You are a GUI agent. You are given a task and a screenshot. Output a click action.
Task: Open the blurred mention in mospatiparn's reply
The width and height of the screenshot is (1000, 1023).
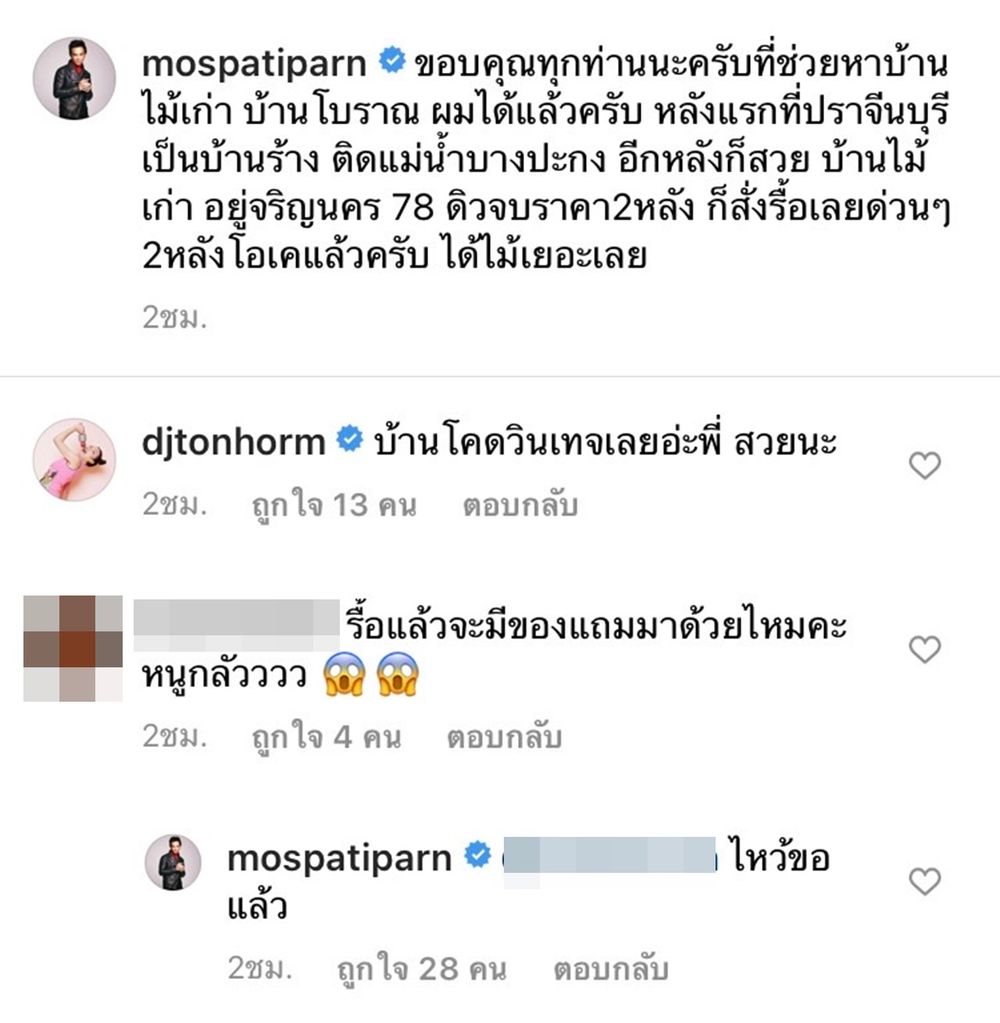tap(610, 855)
